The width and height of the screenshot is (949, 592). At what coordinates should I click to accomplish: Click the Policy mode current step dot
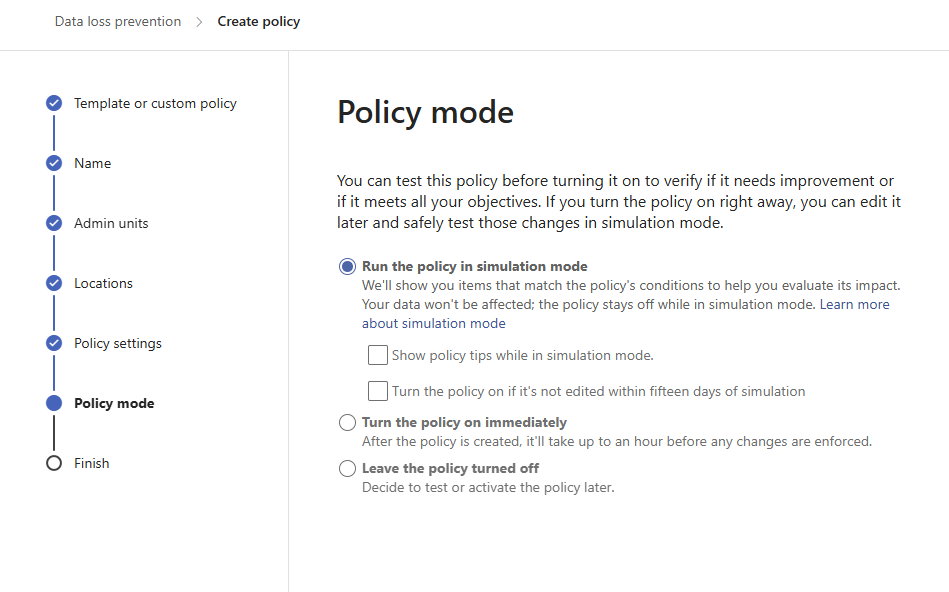click(x=54, y=403)
